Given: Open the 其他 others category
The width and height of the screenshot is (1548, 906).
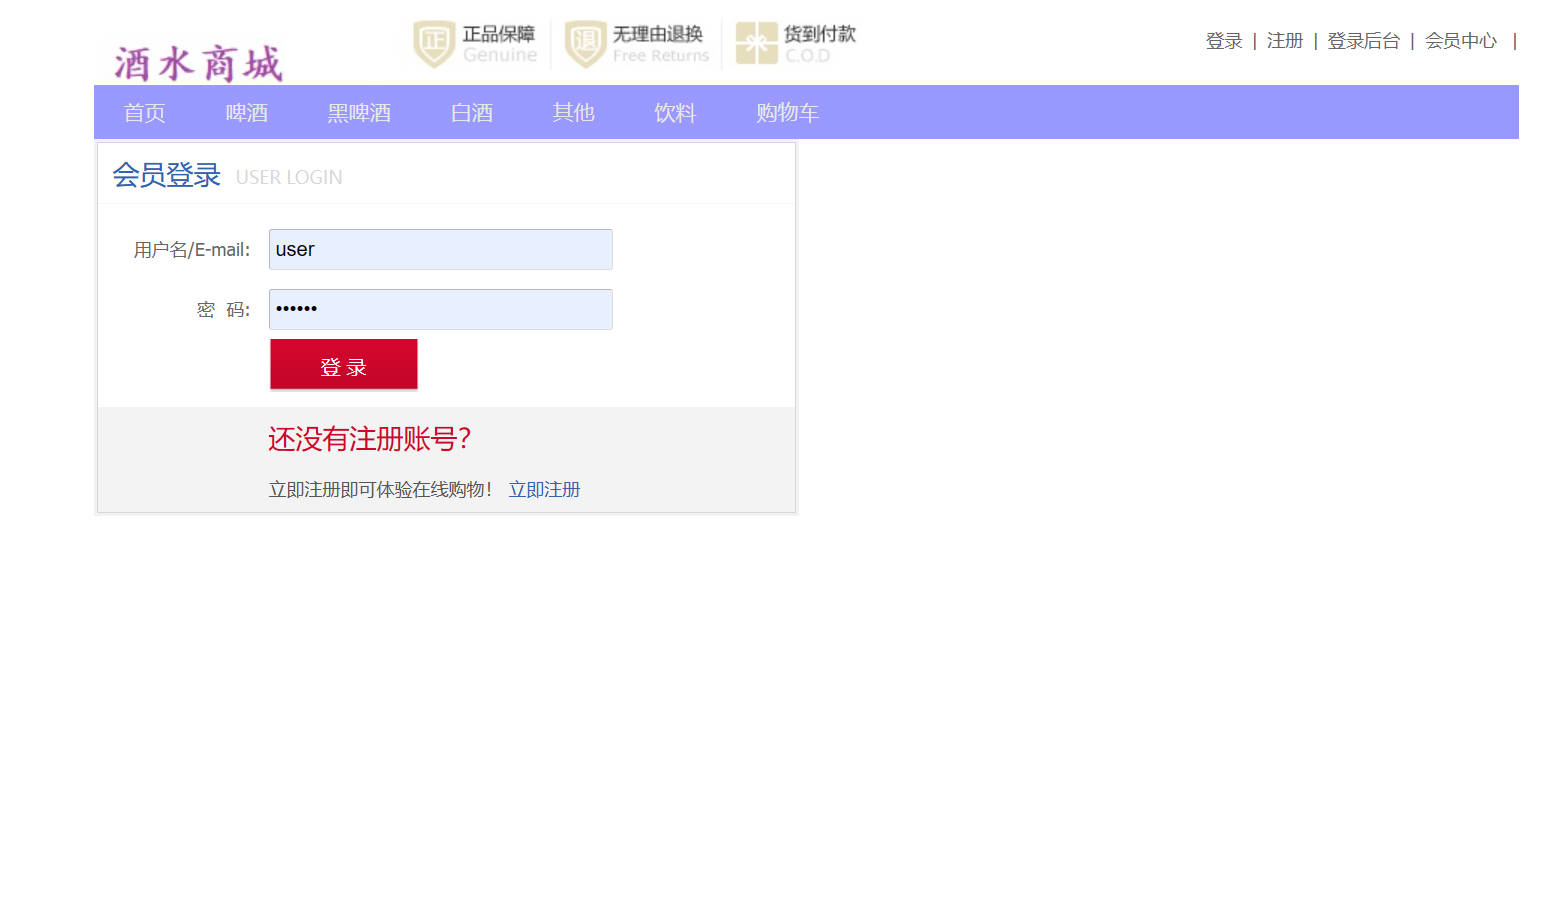Looking at the screenshot, I should point(572,112).
